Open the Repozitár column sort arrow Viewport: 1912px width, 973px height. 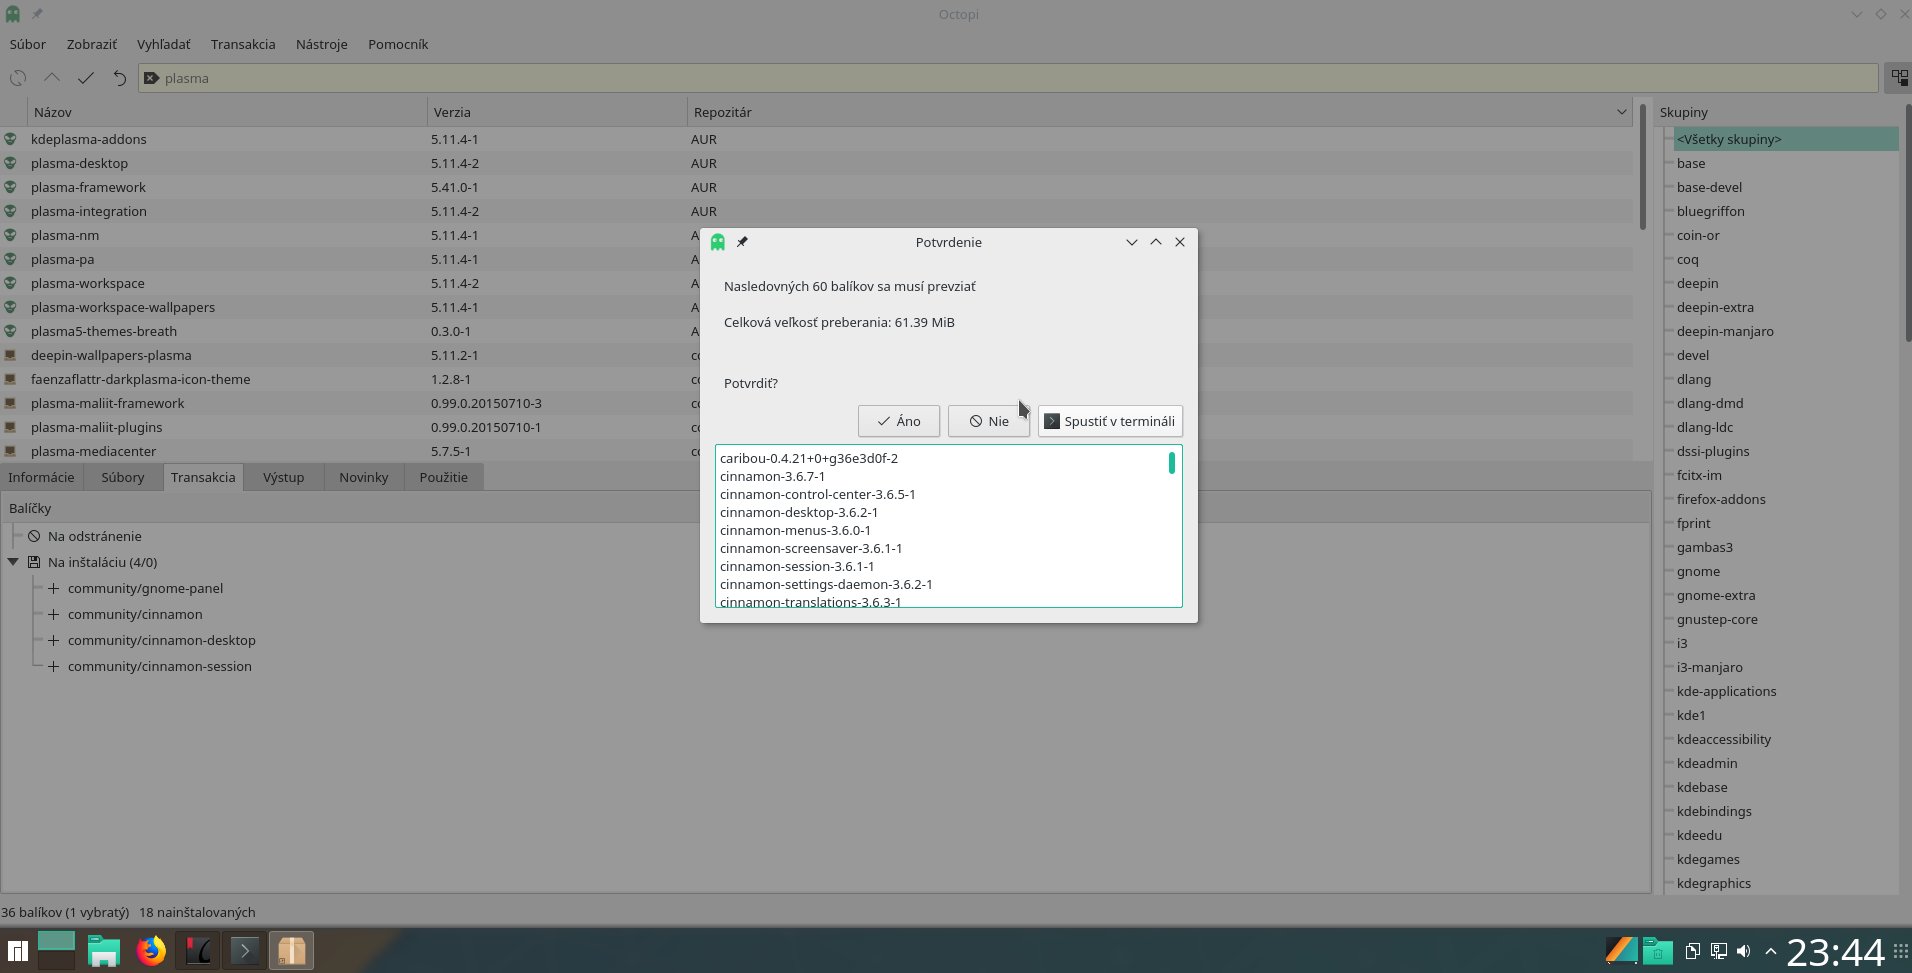[1621, 112]
